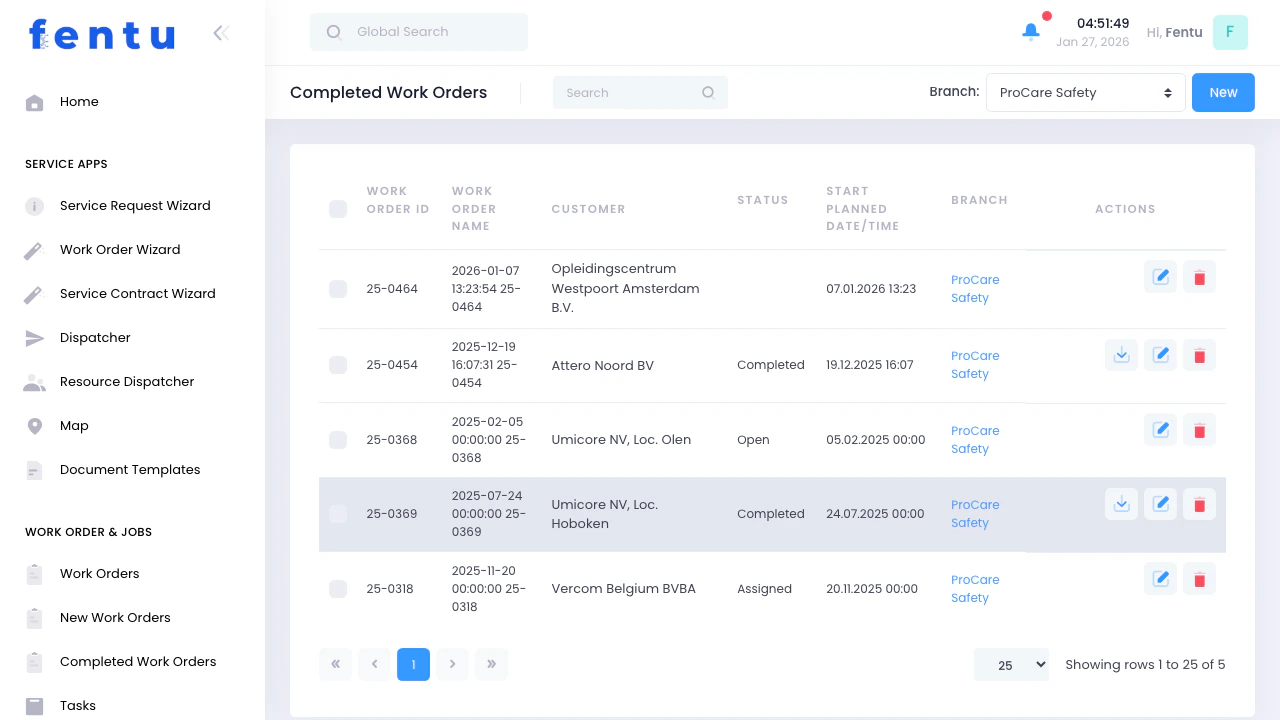
Task: Open Document Templates
Action: 129,469
